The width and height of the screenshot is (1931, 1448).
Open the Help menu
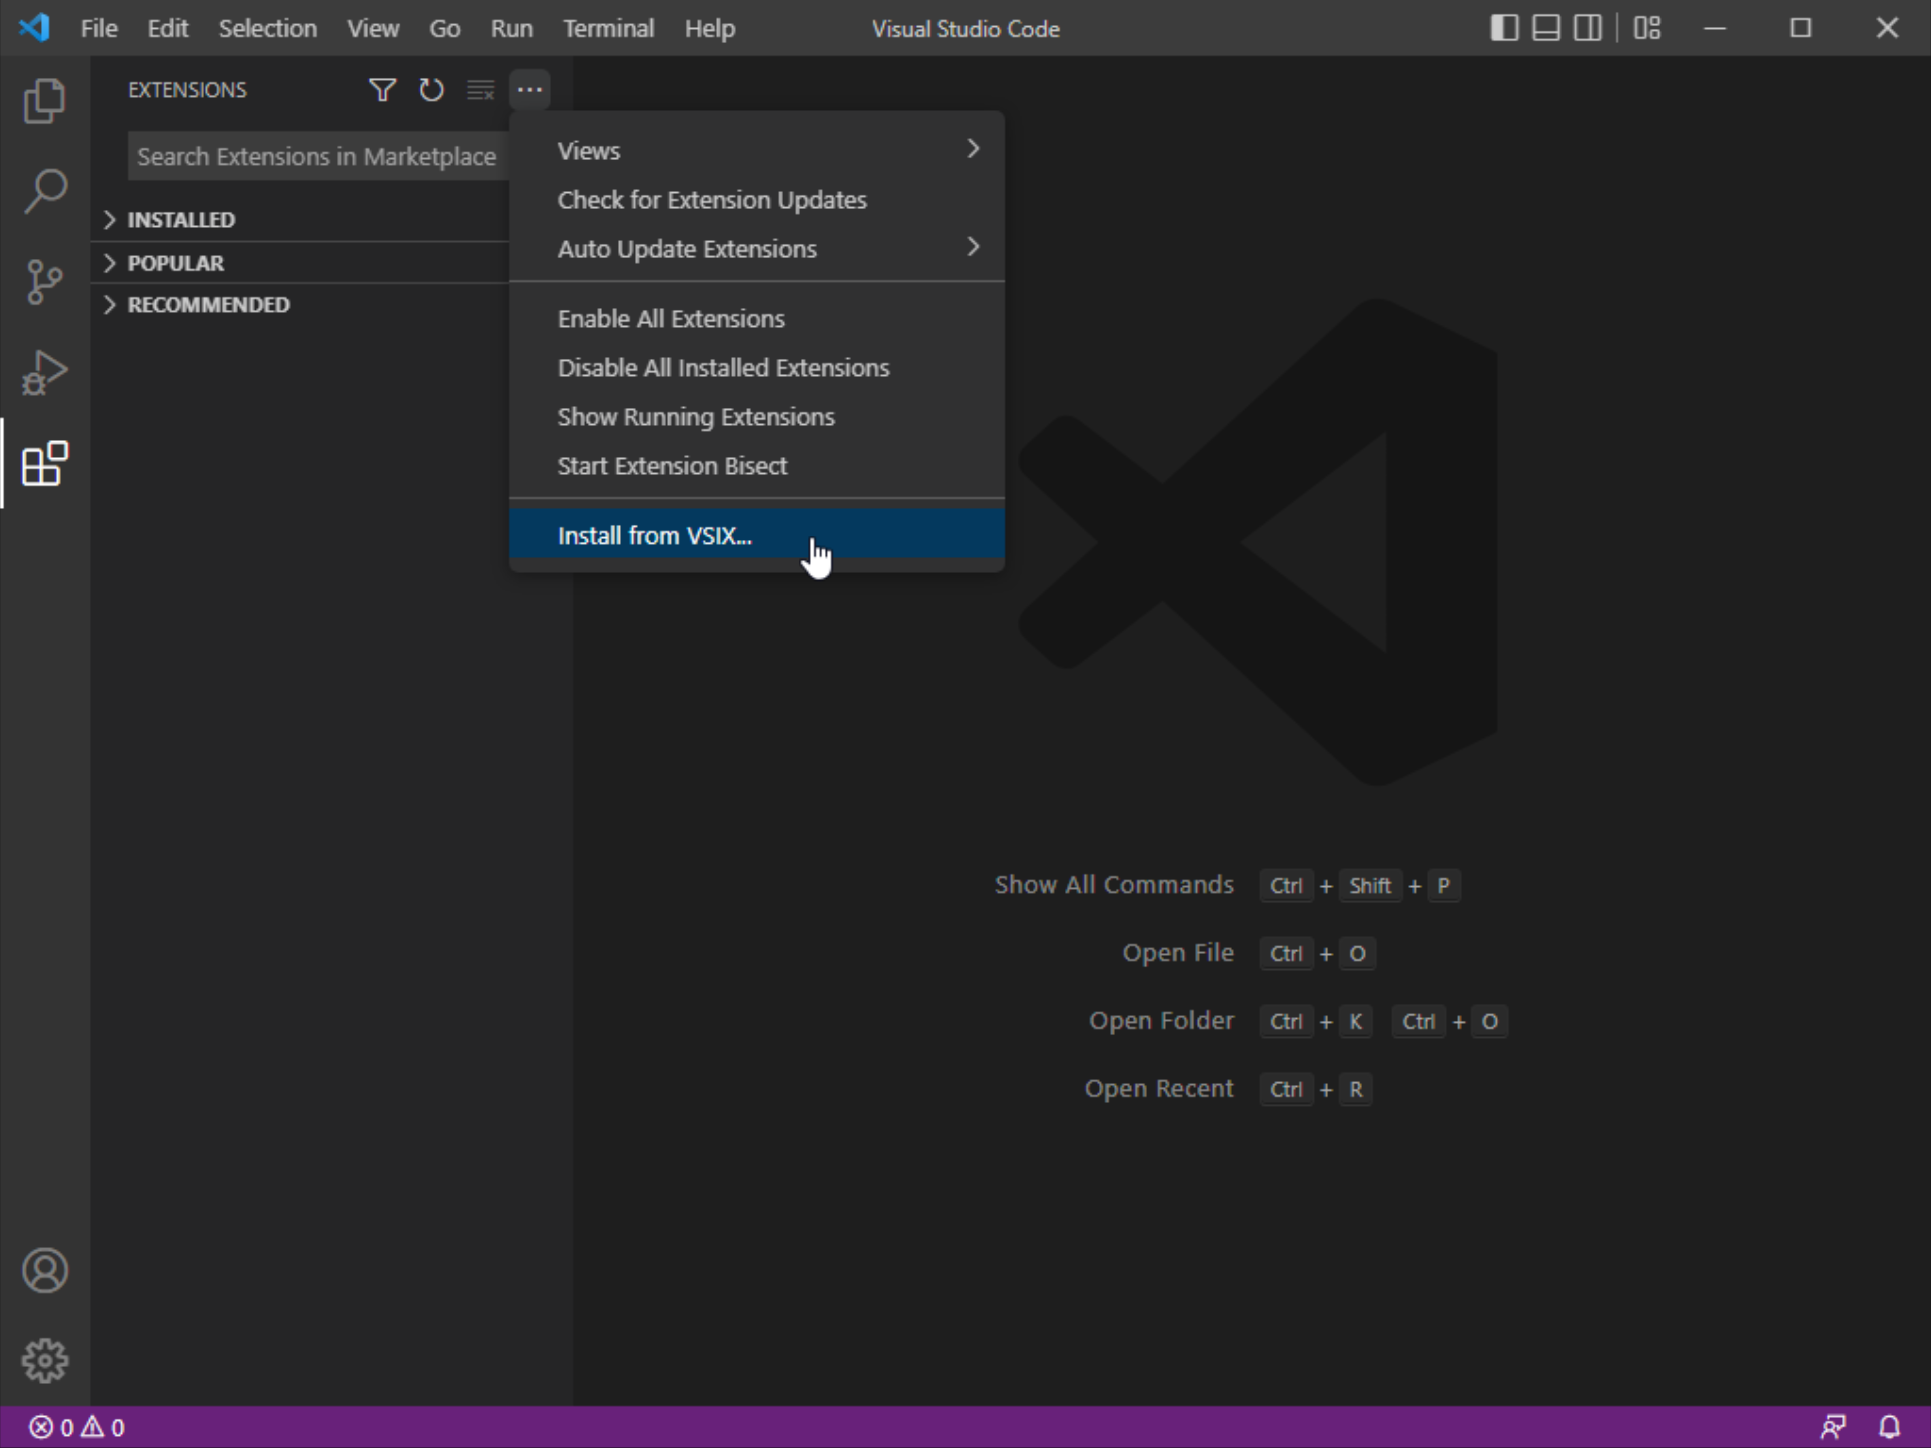tap(710, 28)
